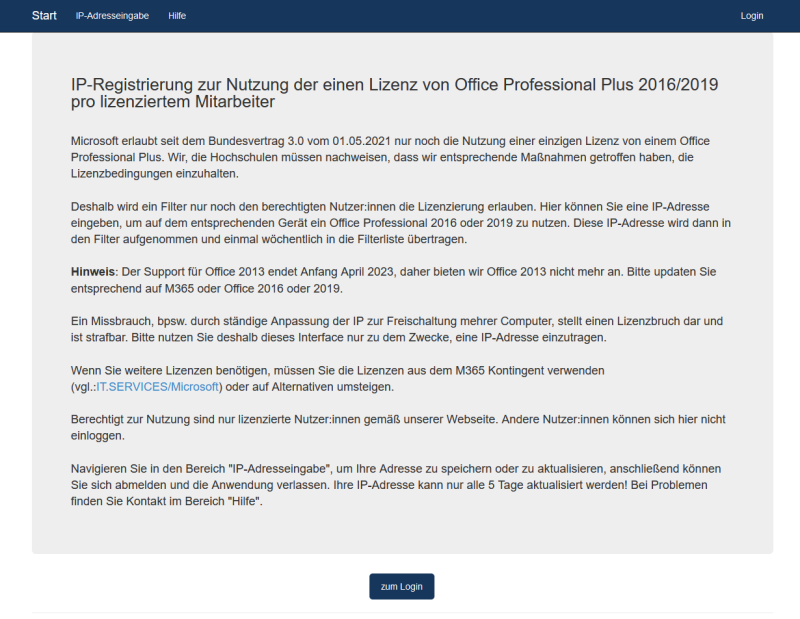Viewport: 800px width, 619px height.
Task: Click the 'IP-Registrierung zur Nutzung' page heading
Action: (x=394, y=84)
